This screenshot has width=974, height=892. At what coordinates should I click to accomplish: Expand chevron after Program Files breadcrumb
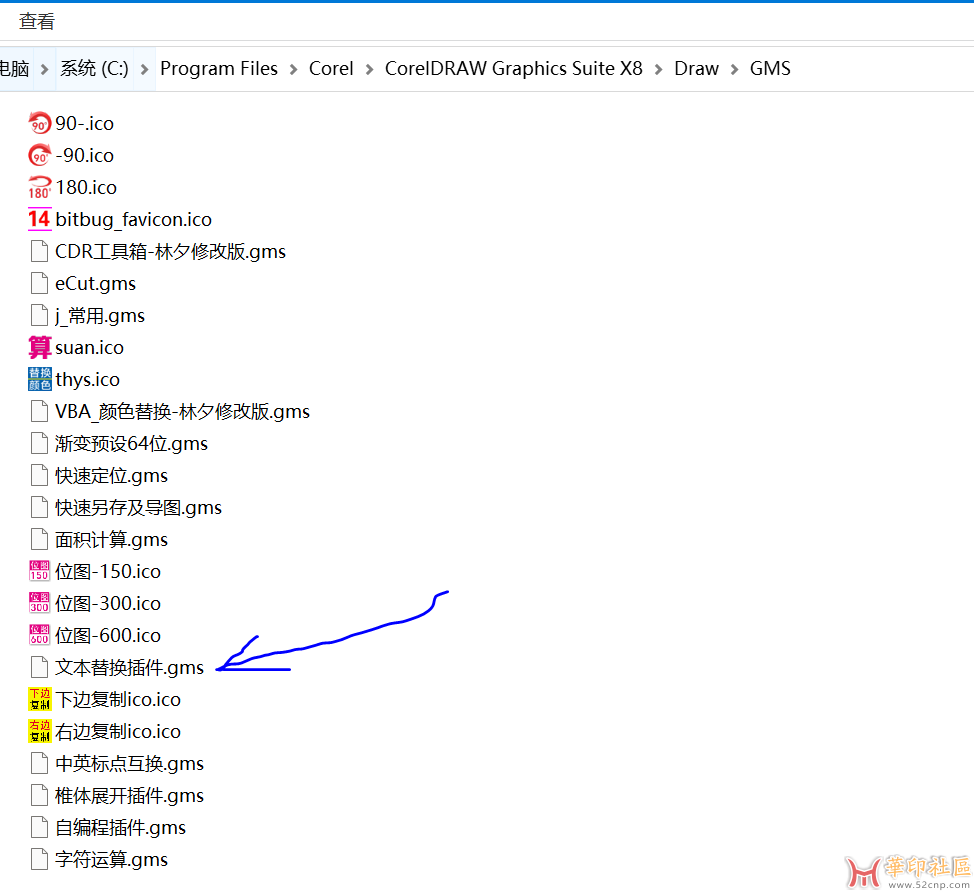tap(293, 69)
